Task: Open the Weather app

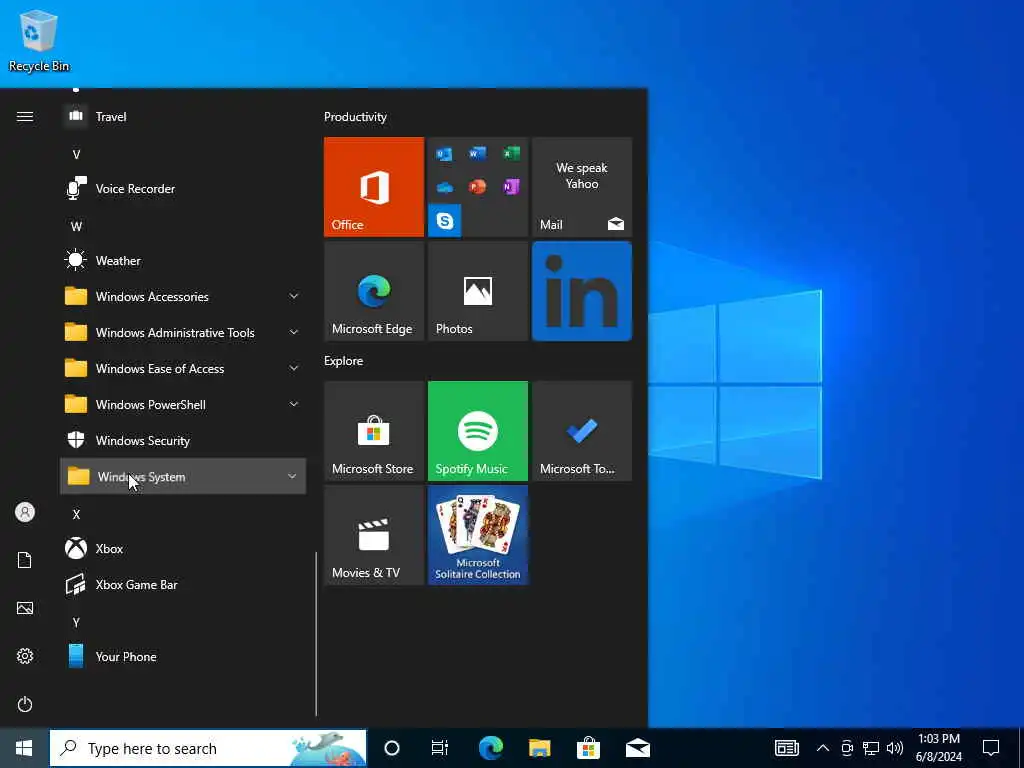Action: click(x=183, y=261)
